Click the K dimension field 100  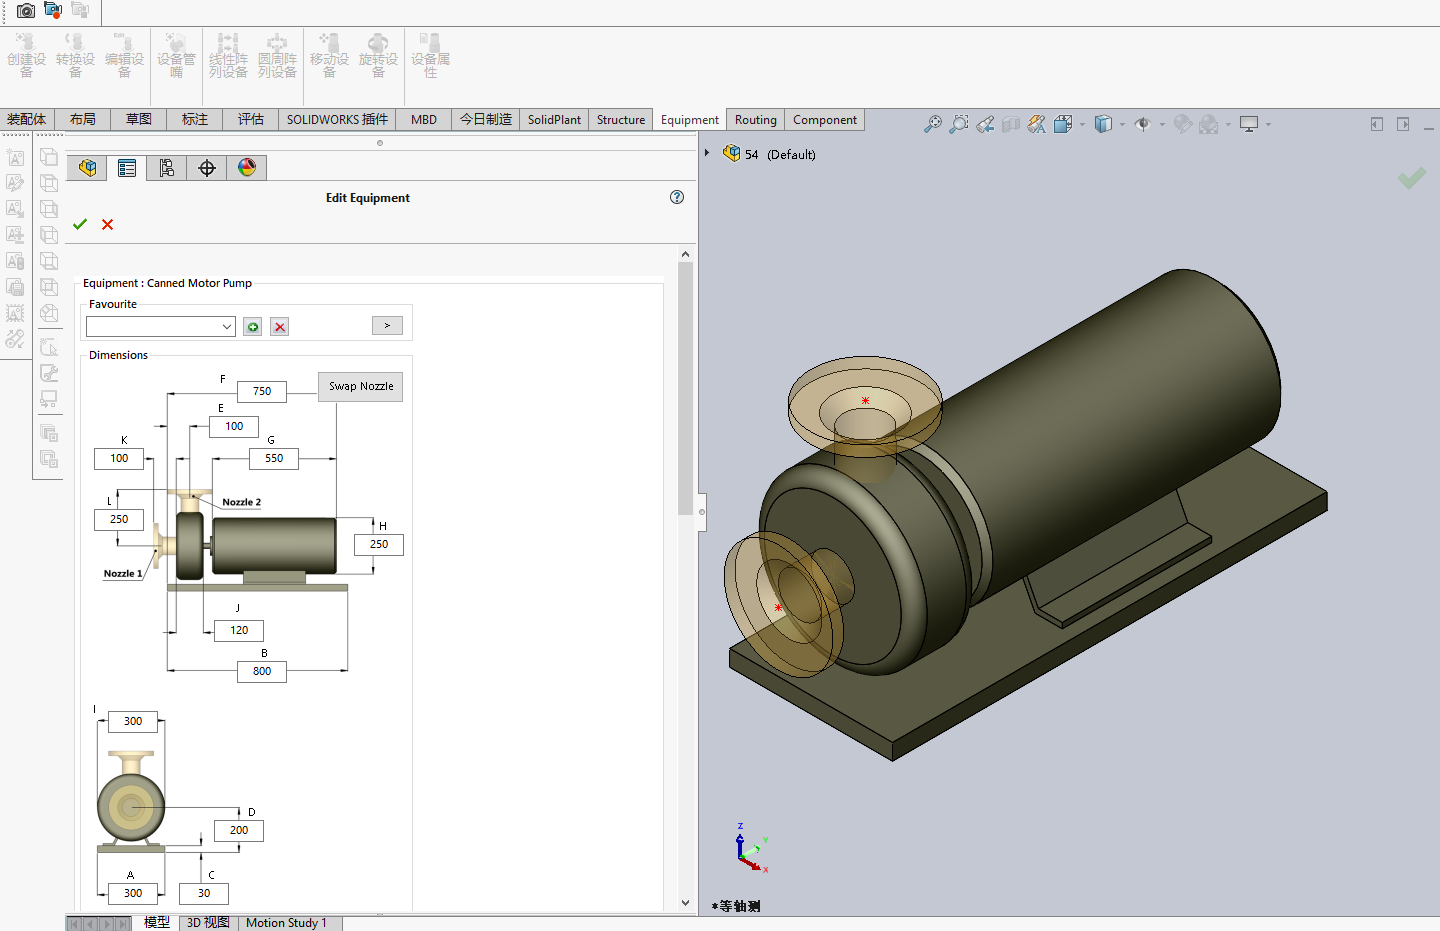119,458
